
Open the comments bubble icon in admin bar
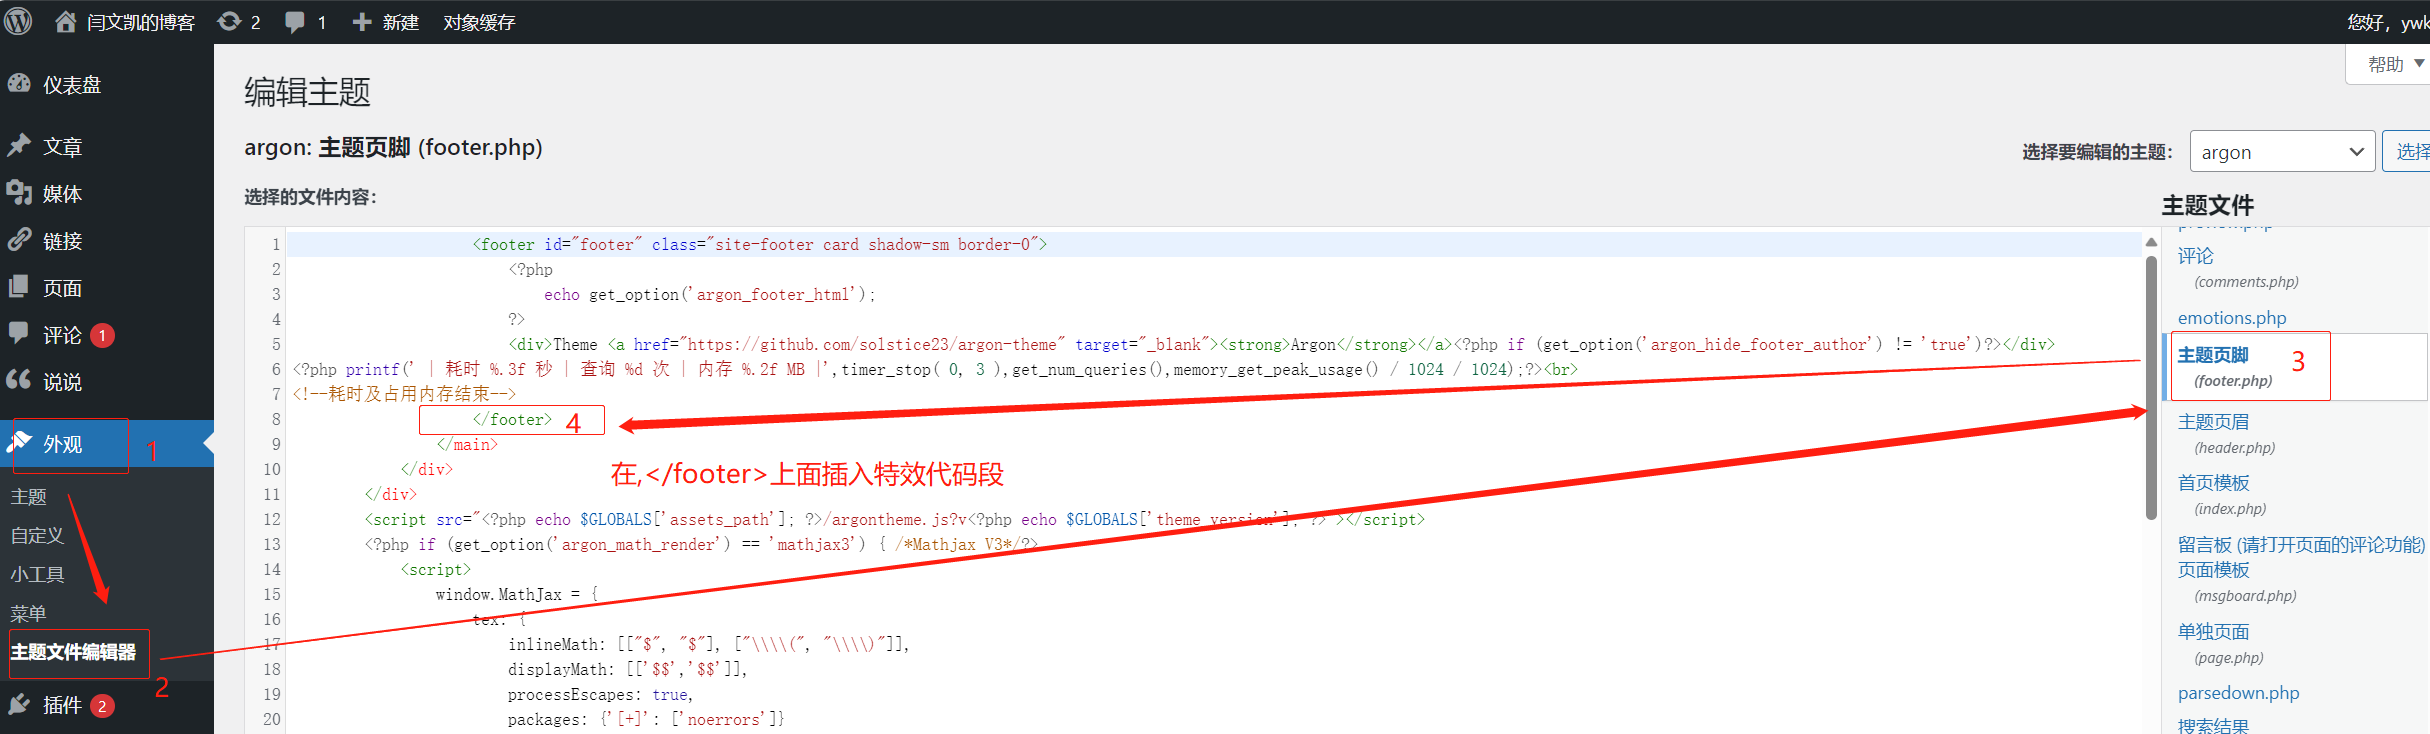[295, 22]
